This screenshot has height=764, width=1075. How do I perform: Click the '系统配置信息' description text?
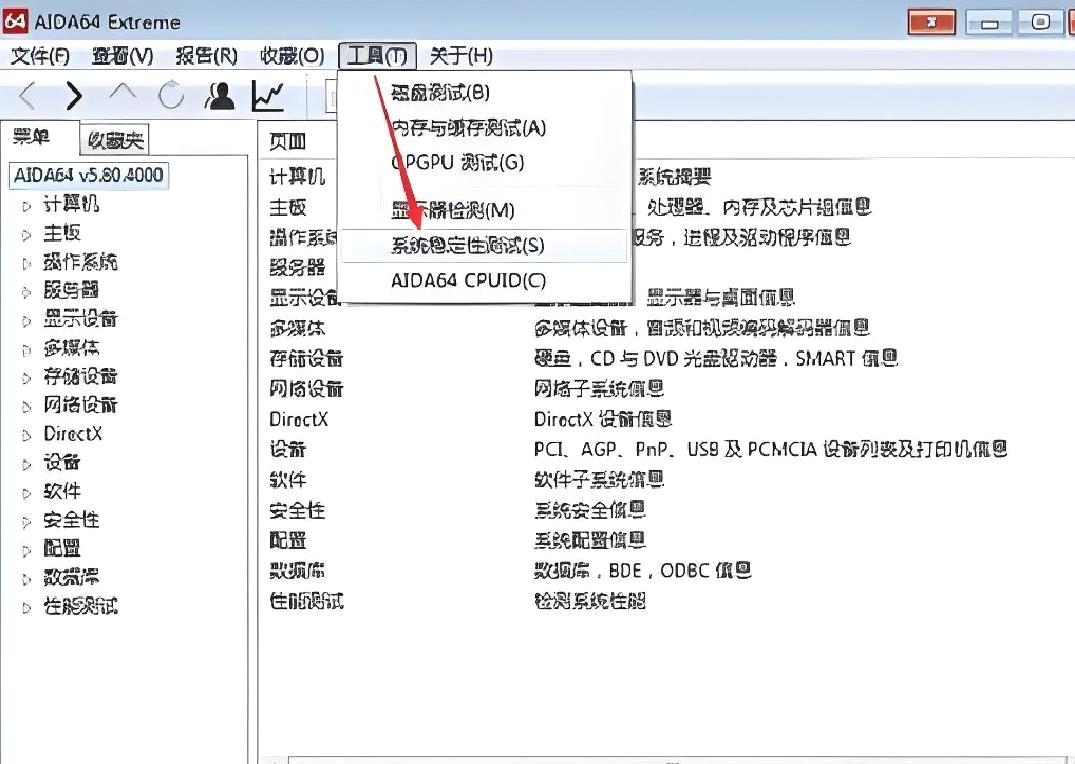click(590, 540)
